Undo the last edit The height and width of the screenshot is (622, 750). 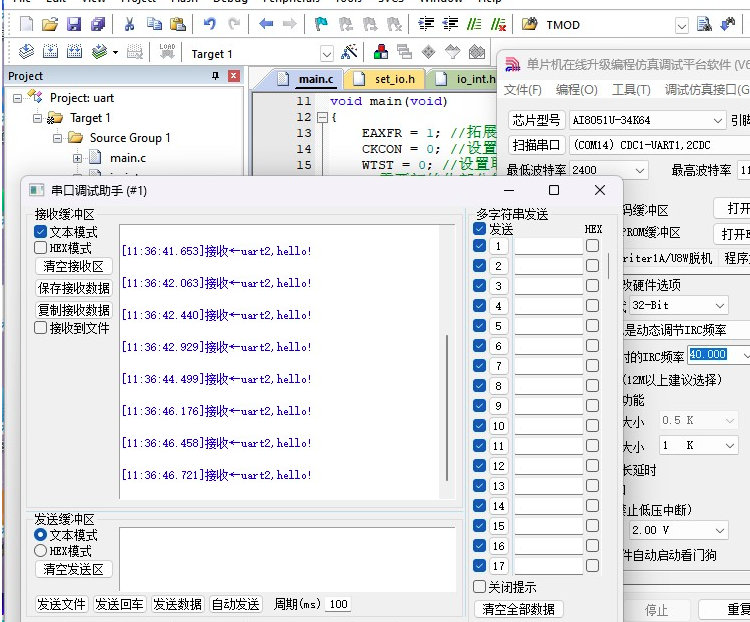pyautogui.click(x=210, y=24)
